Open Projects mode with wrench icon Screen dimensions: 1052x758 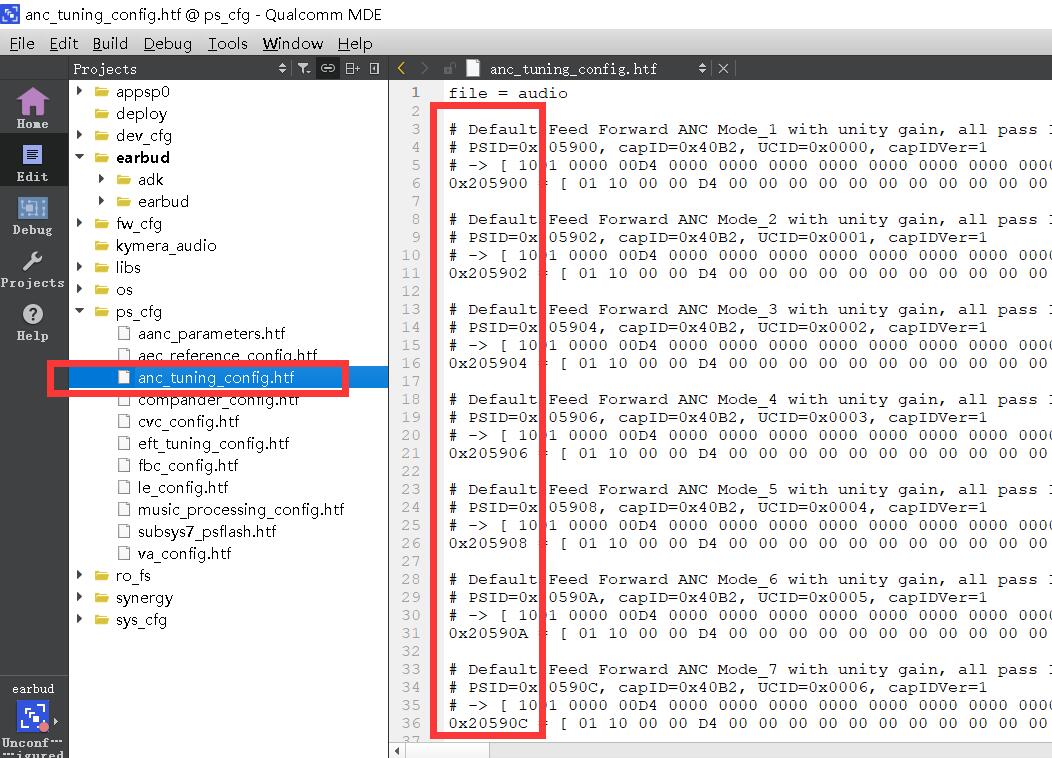point(32,268)
